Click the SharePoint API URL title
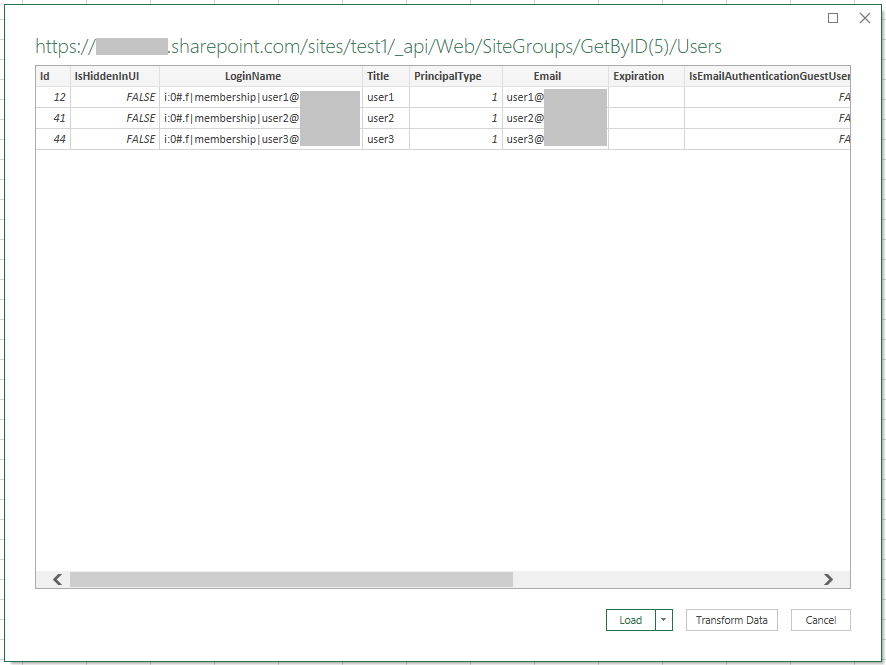Screen dimensions: 886x665 point(378,46)
